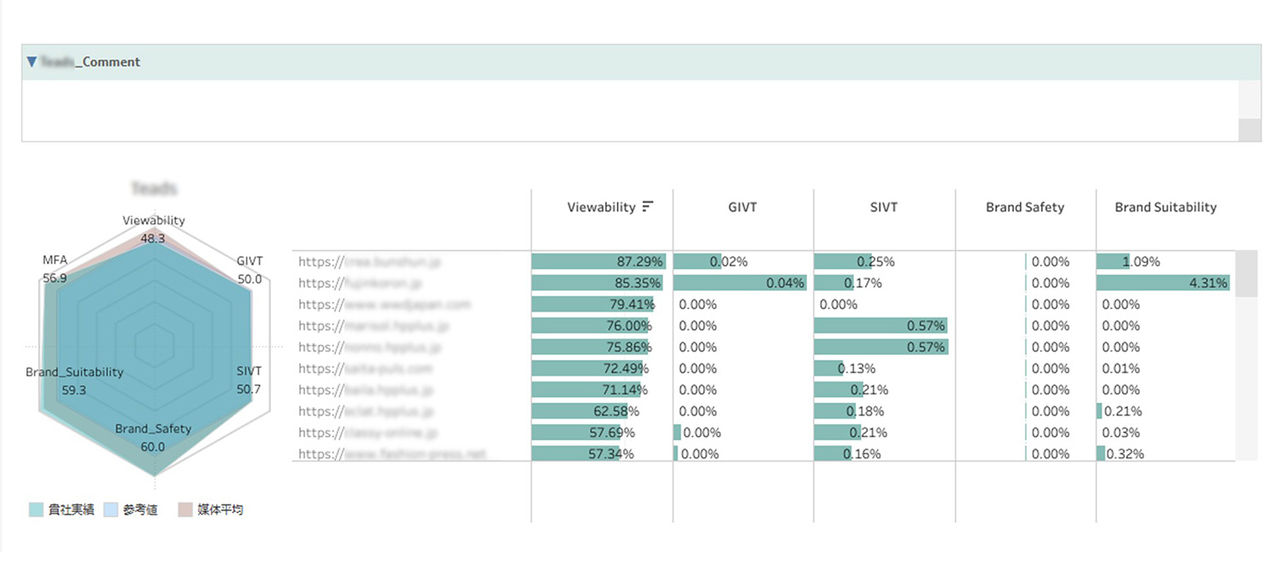Click the 媒体平均 pink legend swatch
The image size is (1280, 571).
click(x=185, y=510)
